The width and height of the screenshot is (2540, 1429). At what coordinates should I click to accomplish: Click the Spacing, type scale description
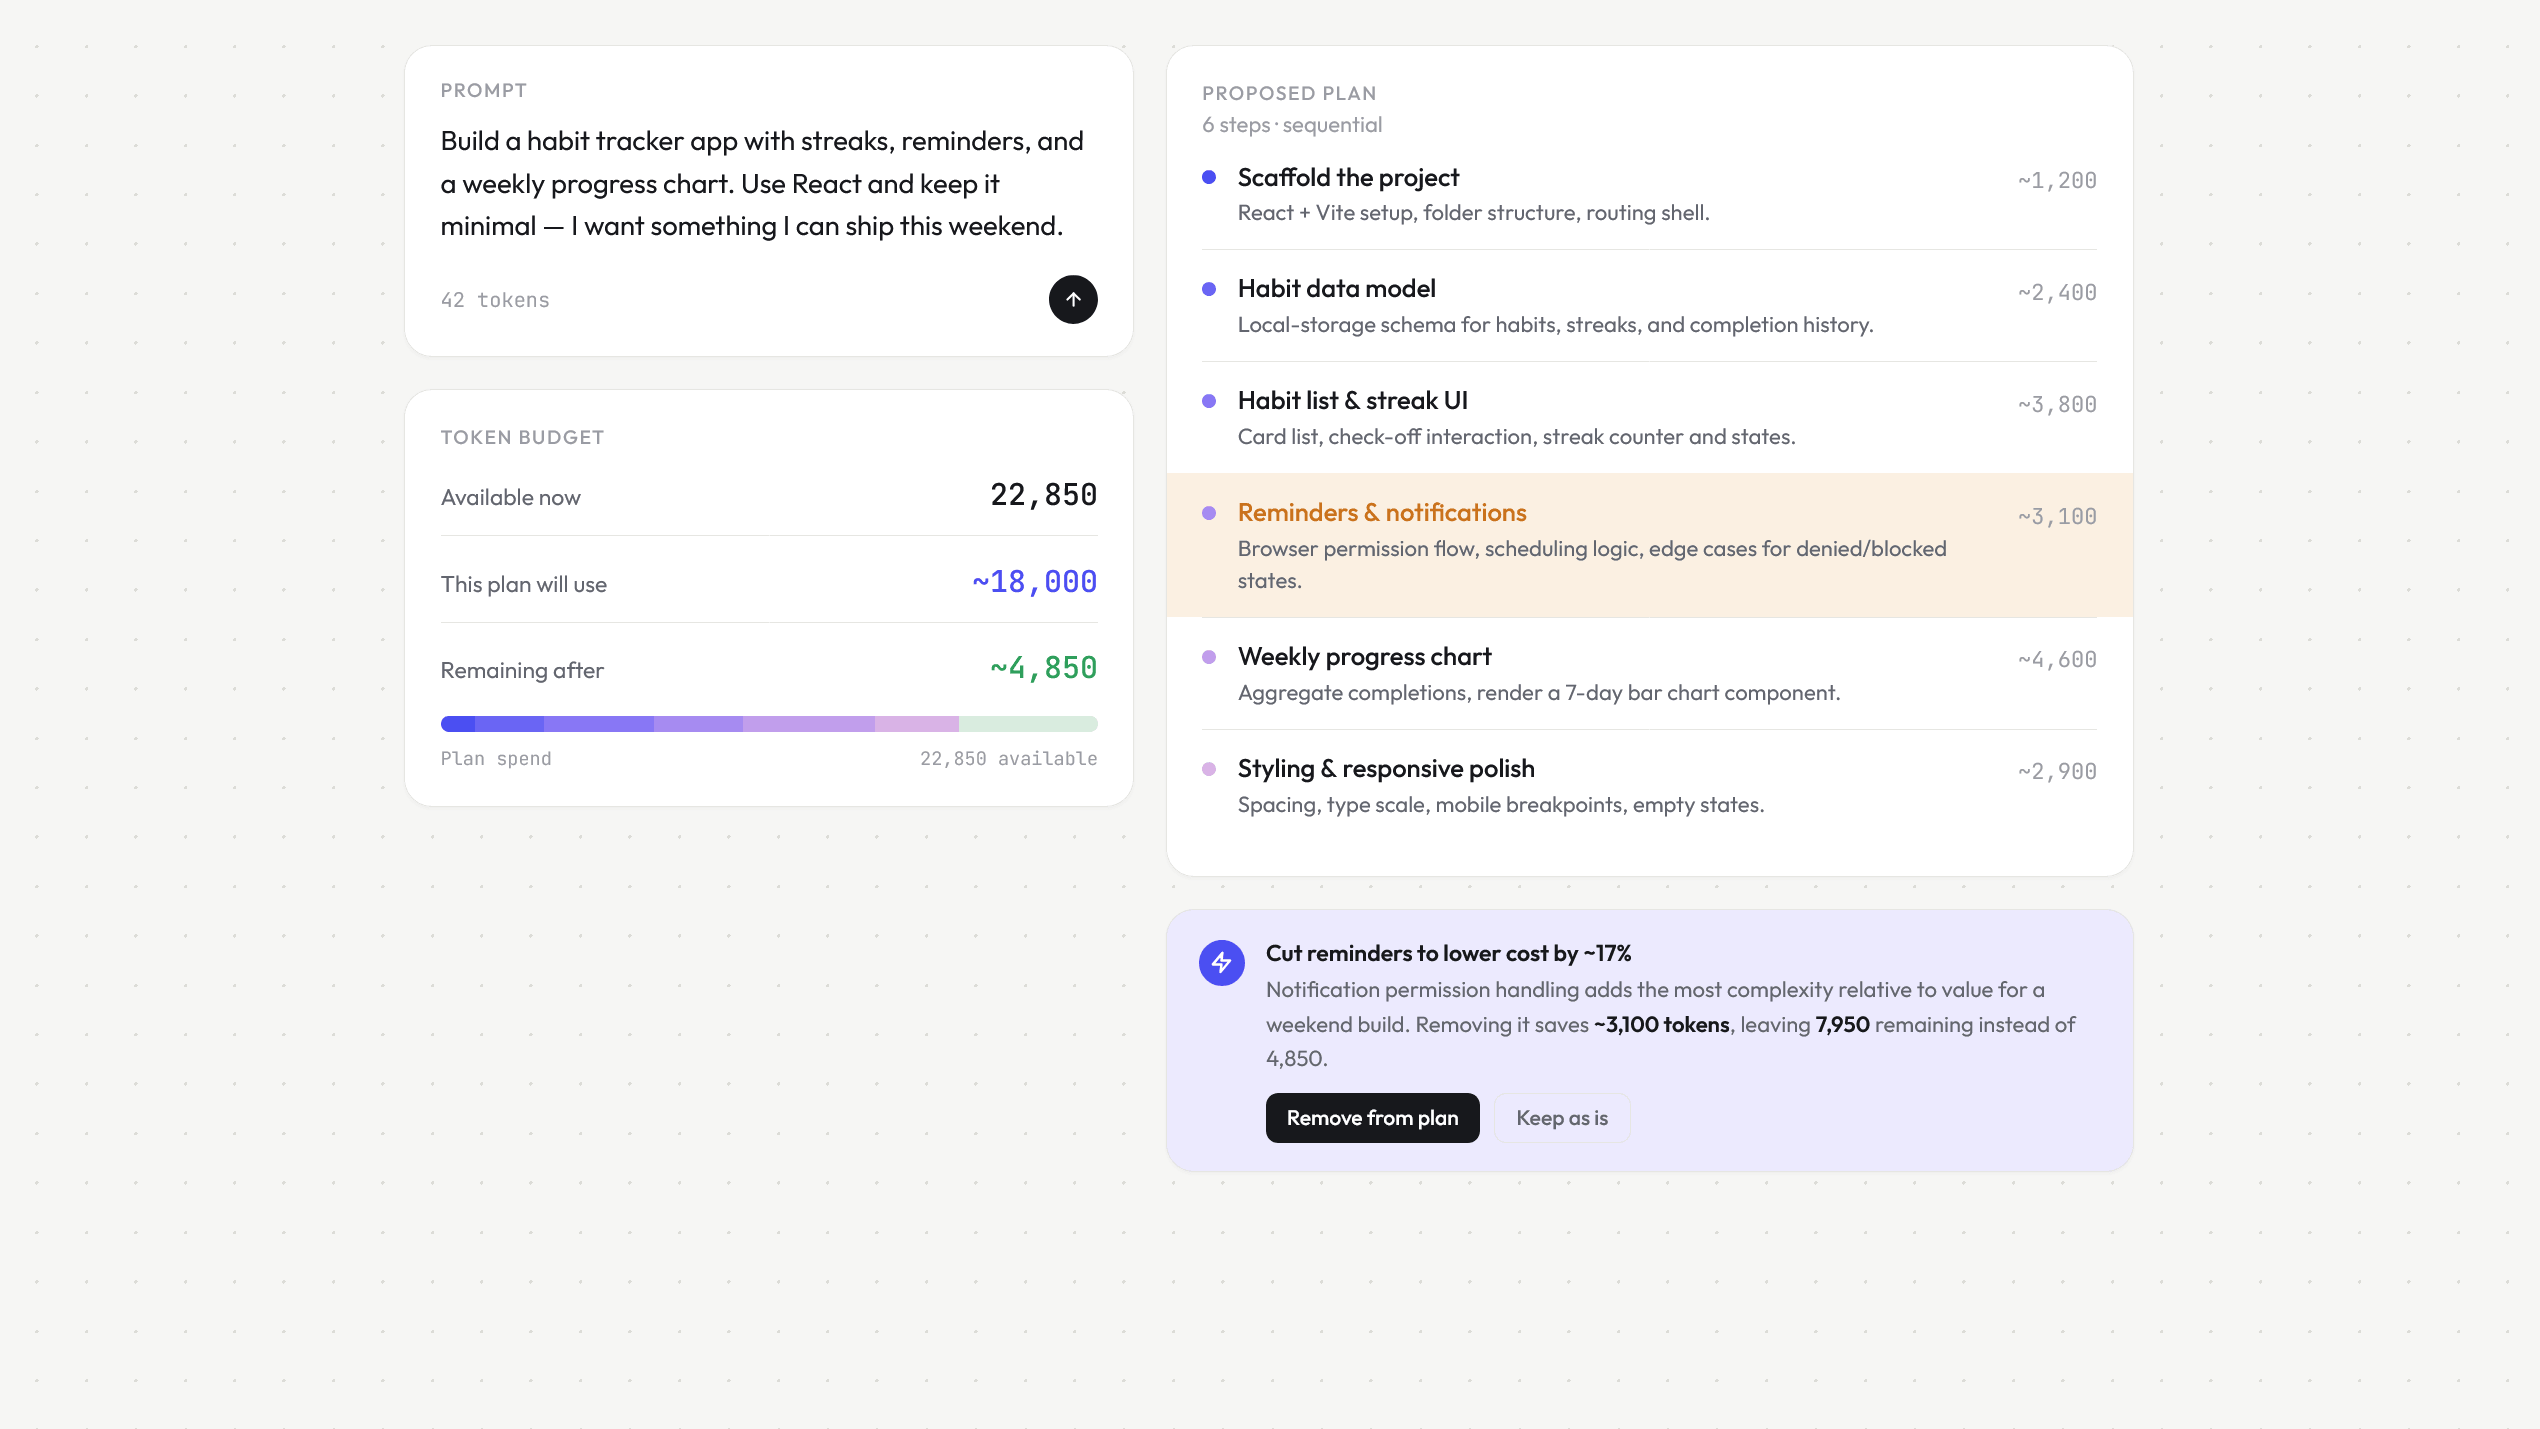(1501, 805)
